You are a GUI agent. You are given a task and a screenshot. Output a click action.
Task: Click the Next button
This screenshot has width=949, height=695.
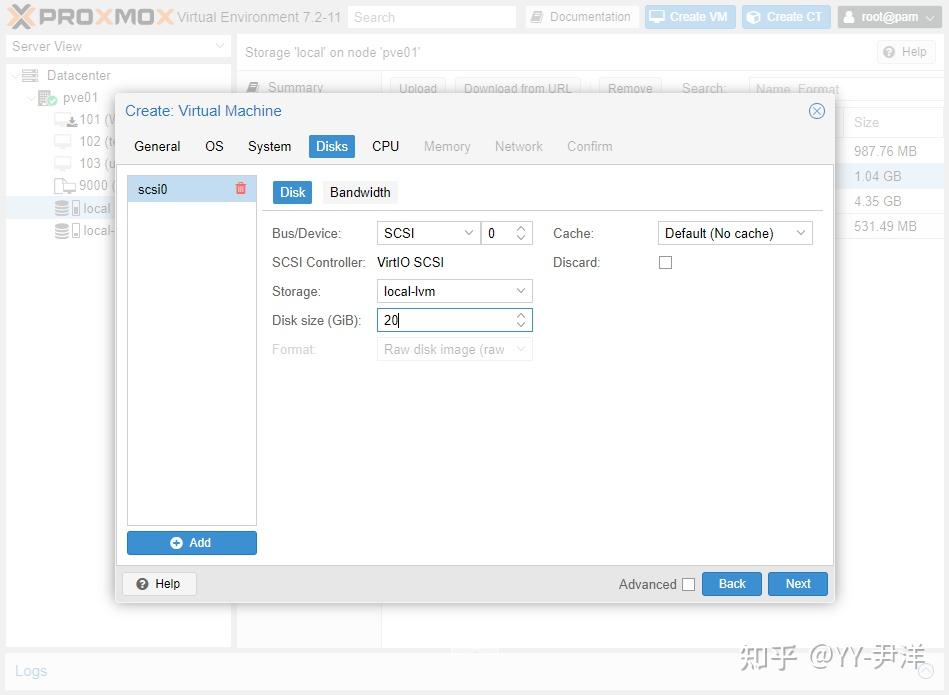[x=797, y=583]
